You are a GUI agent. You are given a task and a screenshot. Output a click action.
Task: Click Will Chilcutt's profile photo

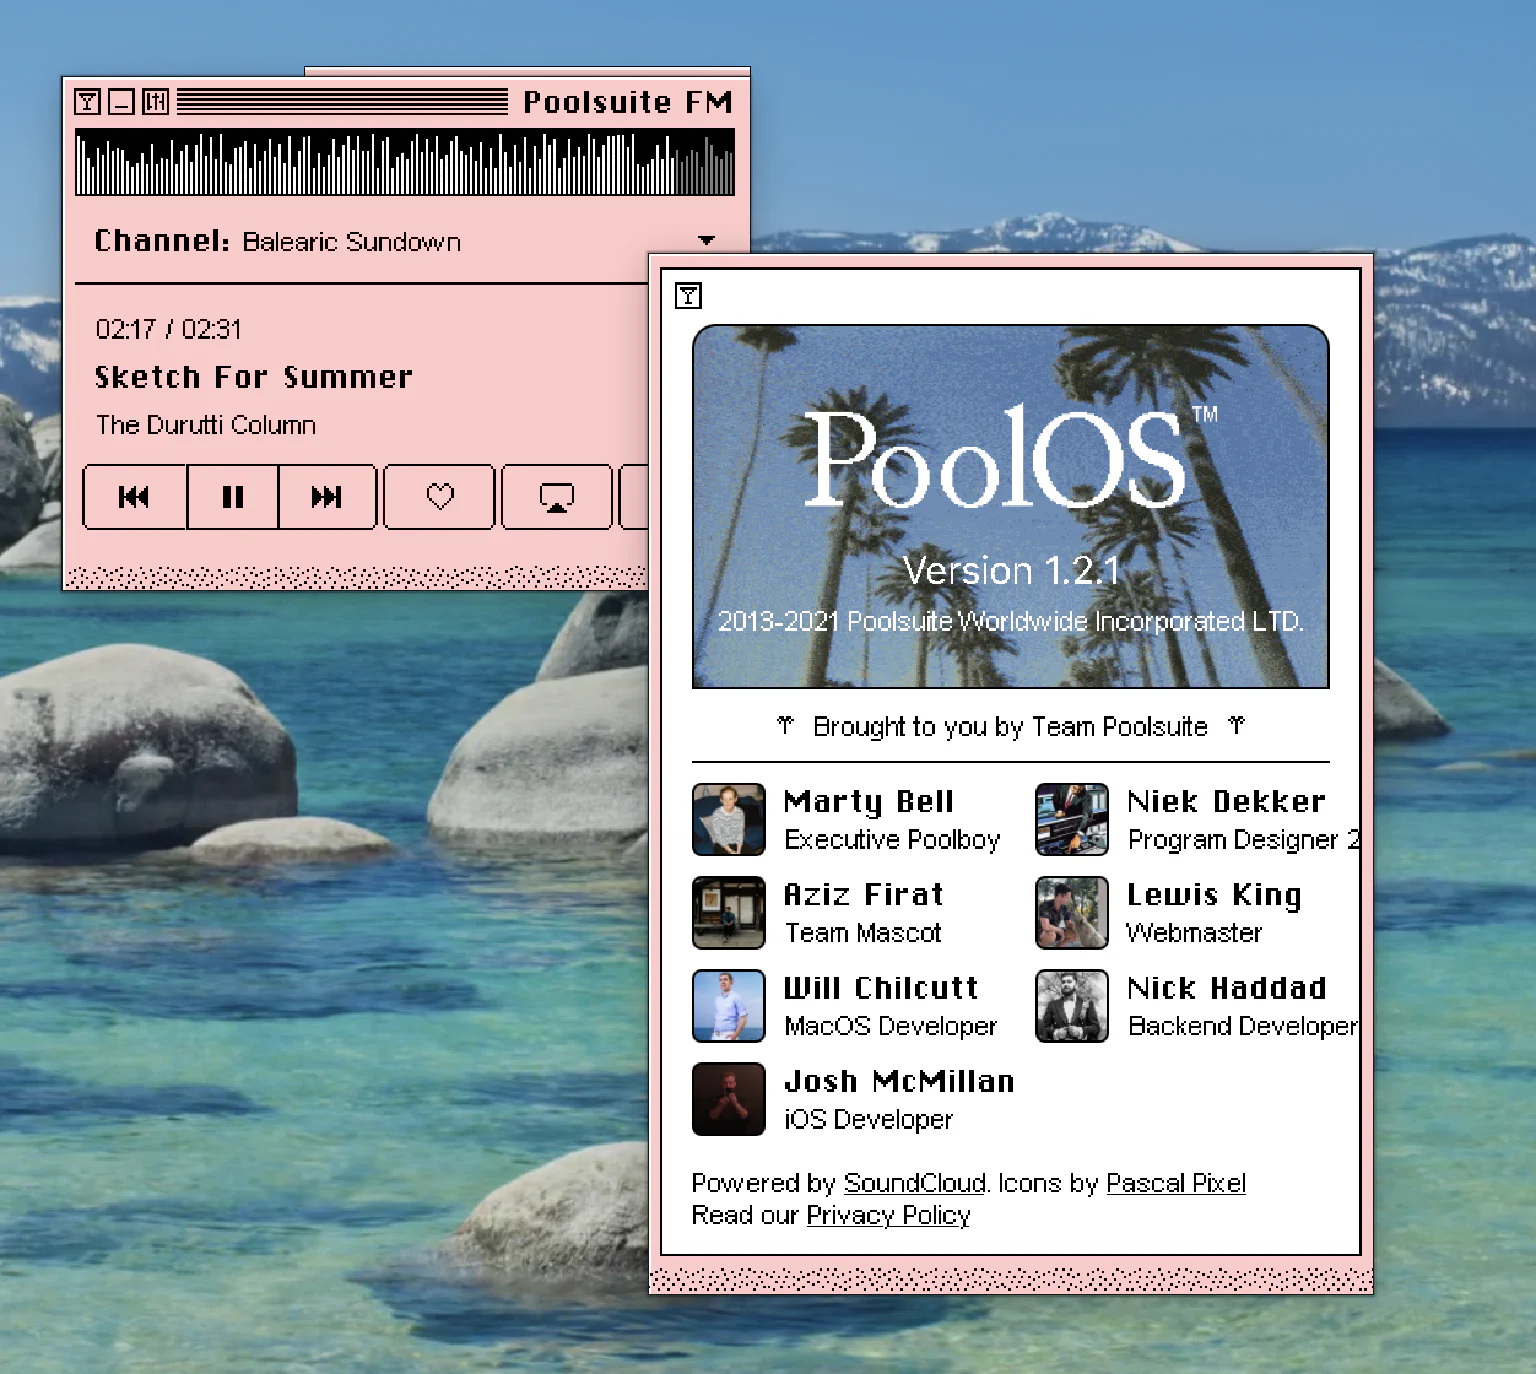(x=729, y=1006)
